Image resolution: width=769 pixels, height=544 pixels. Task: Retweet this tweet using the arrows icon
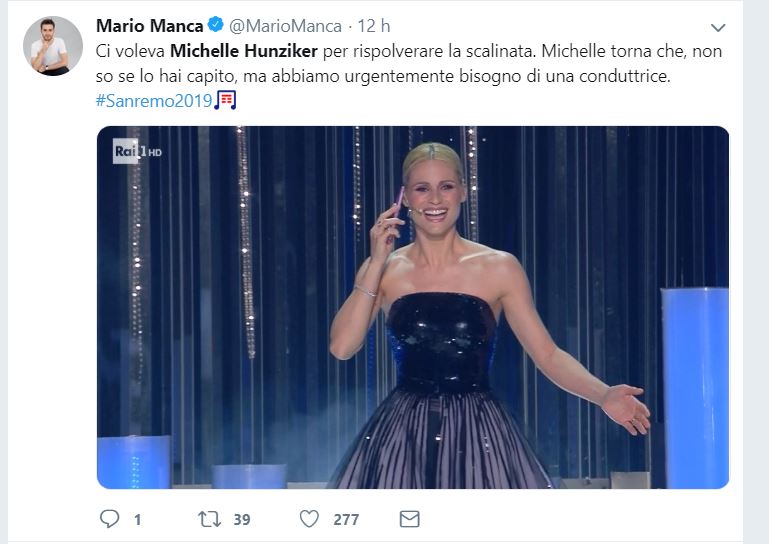208,519
